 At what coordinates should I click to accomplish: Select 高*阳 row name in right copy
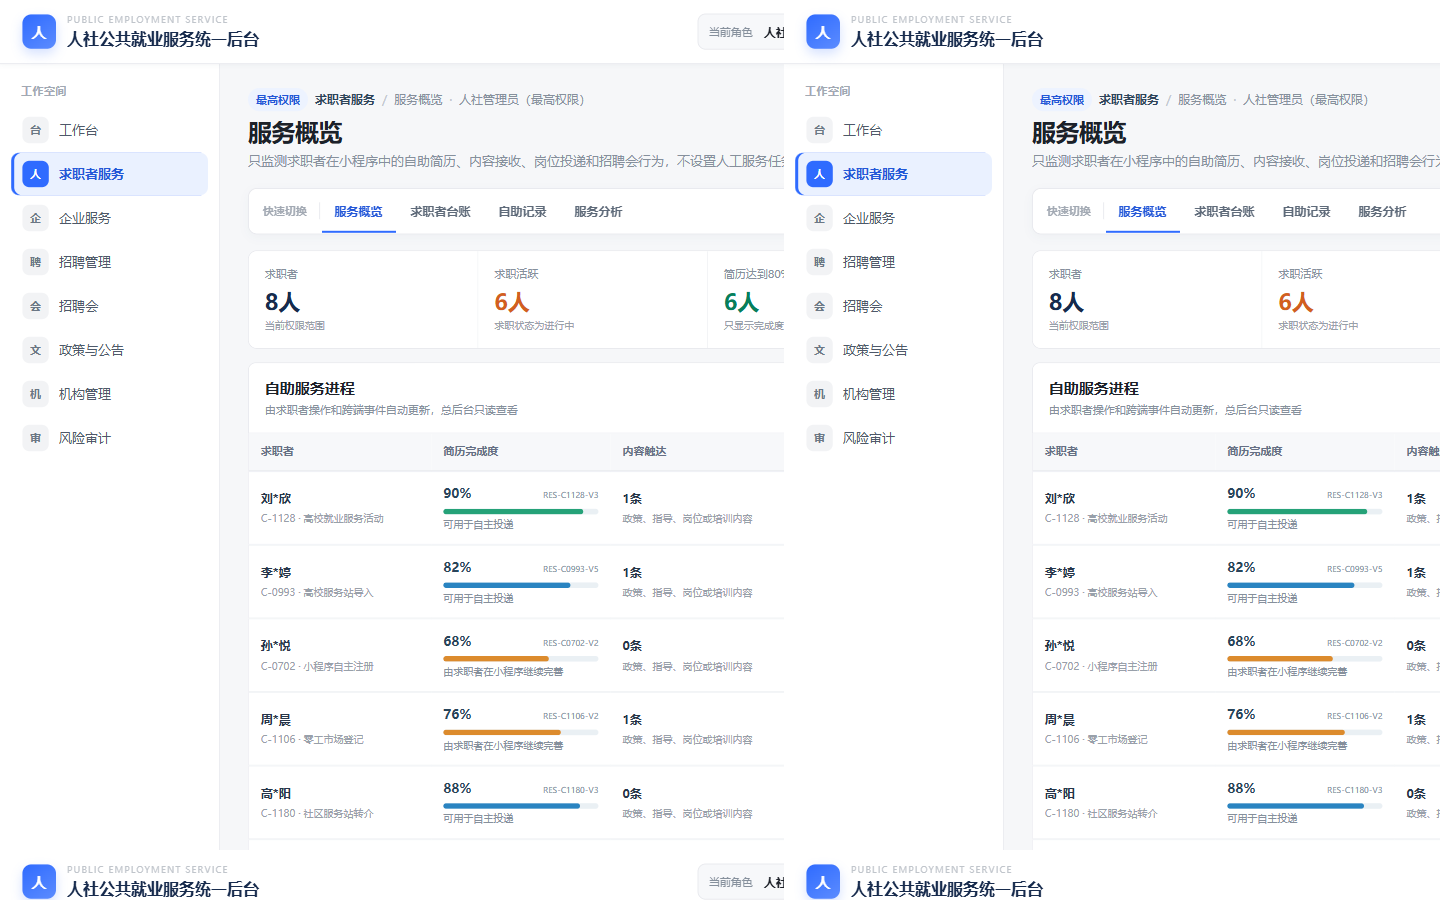[1060, 794]
